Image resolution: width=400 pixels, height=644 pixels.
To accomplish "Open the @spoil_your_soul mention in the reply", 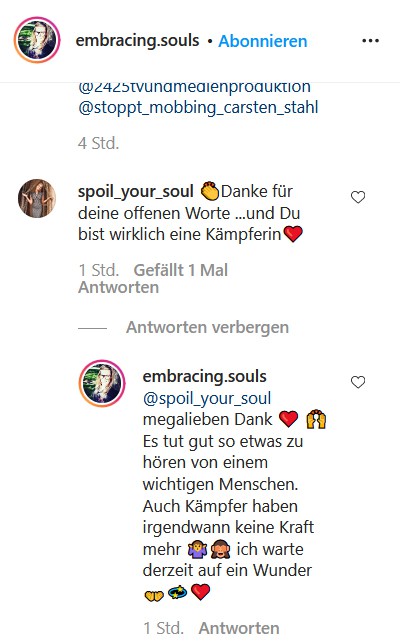I will (x=207, y=398).
